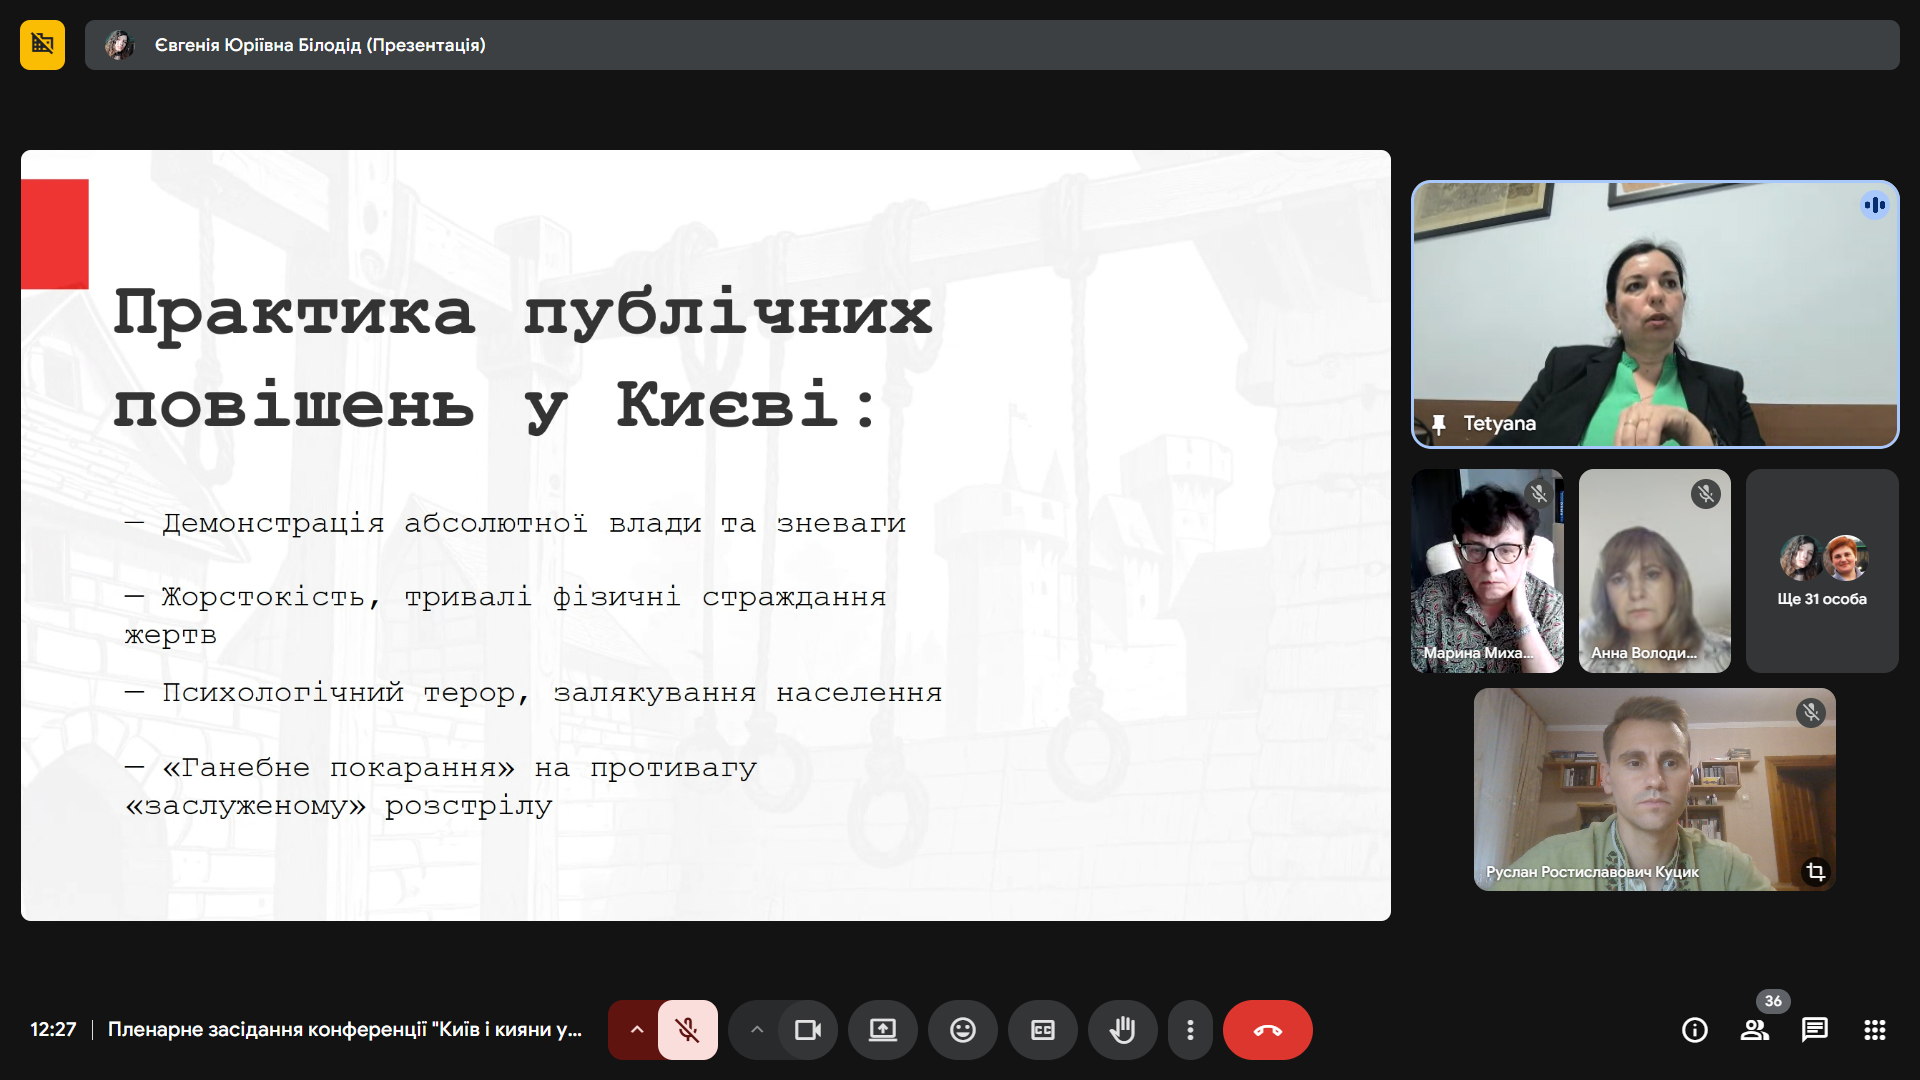Open meeting details info icon

1694,1030
